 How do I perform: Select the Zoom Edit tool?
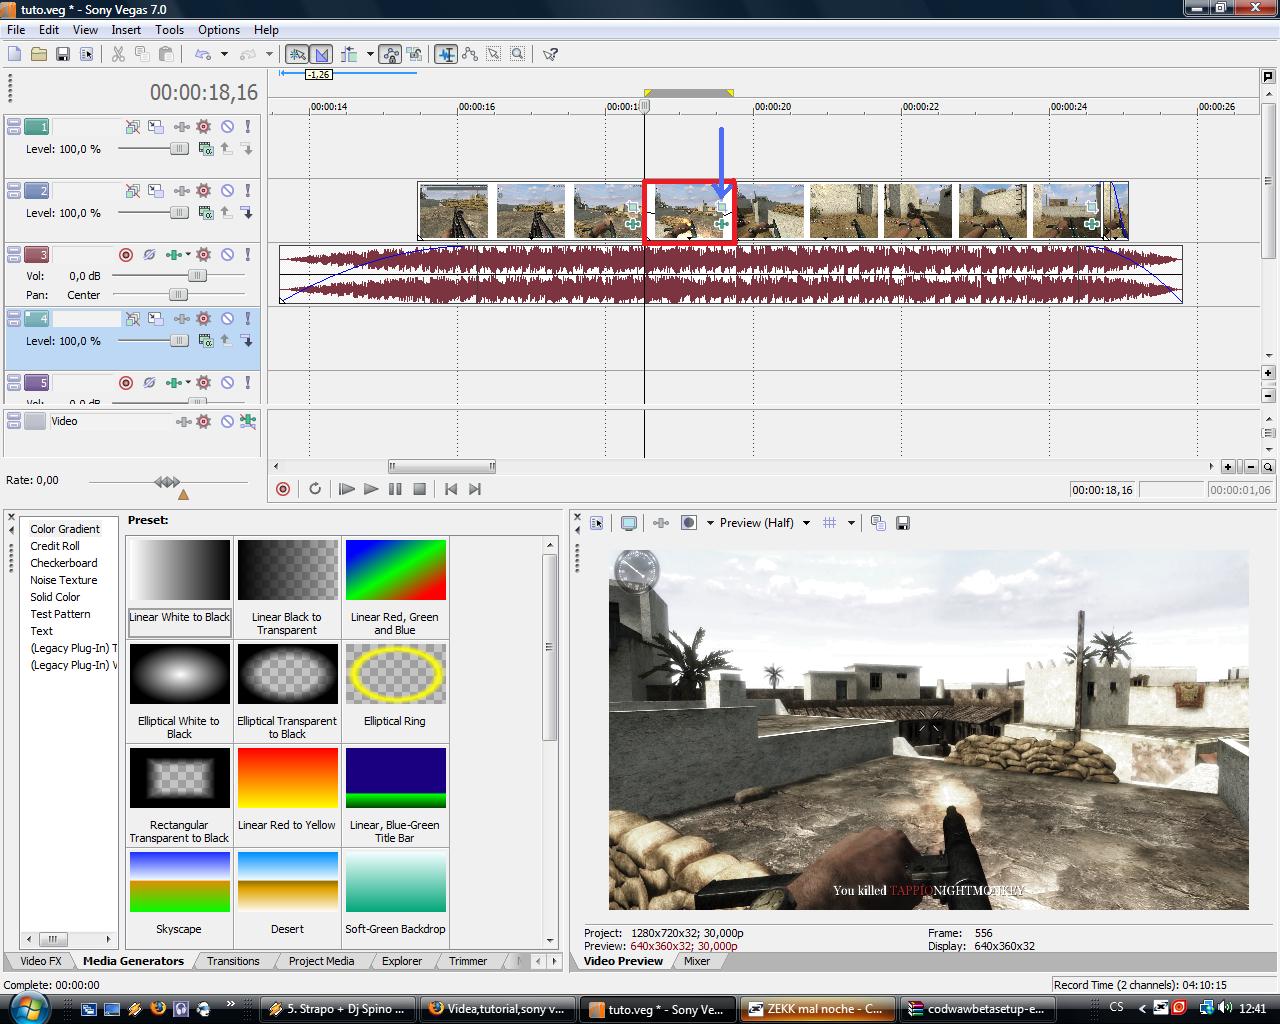[x=518, y=54]
